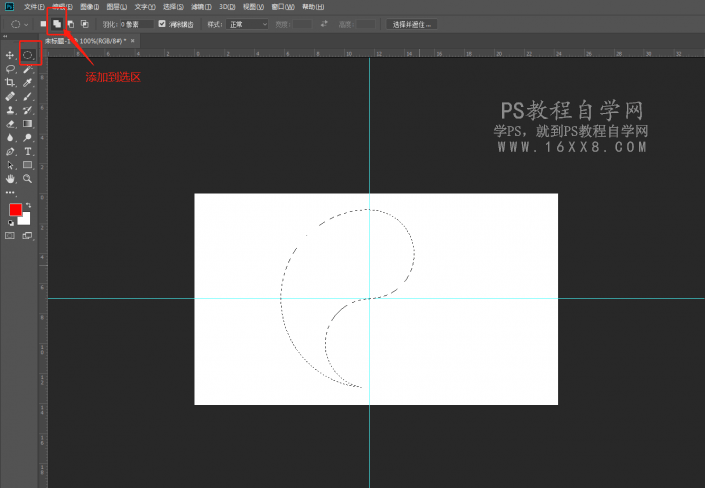Click the red foreground color swatch
Screen dimensions: 705x488
(x=15, y=209)
